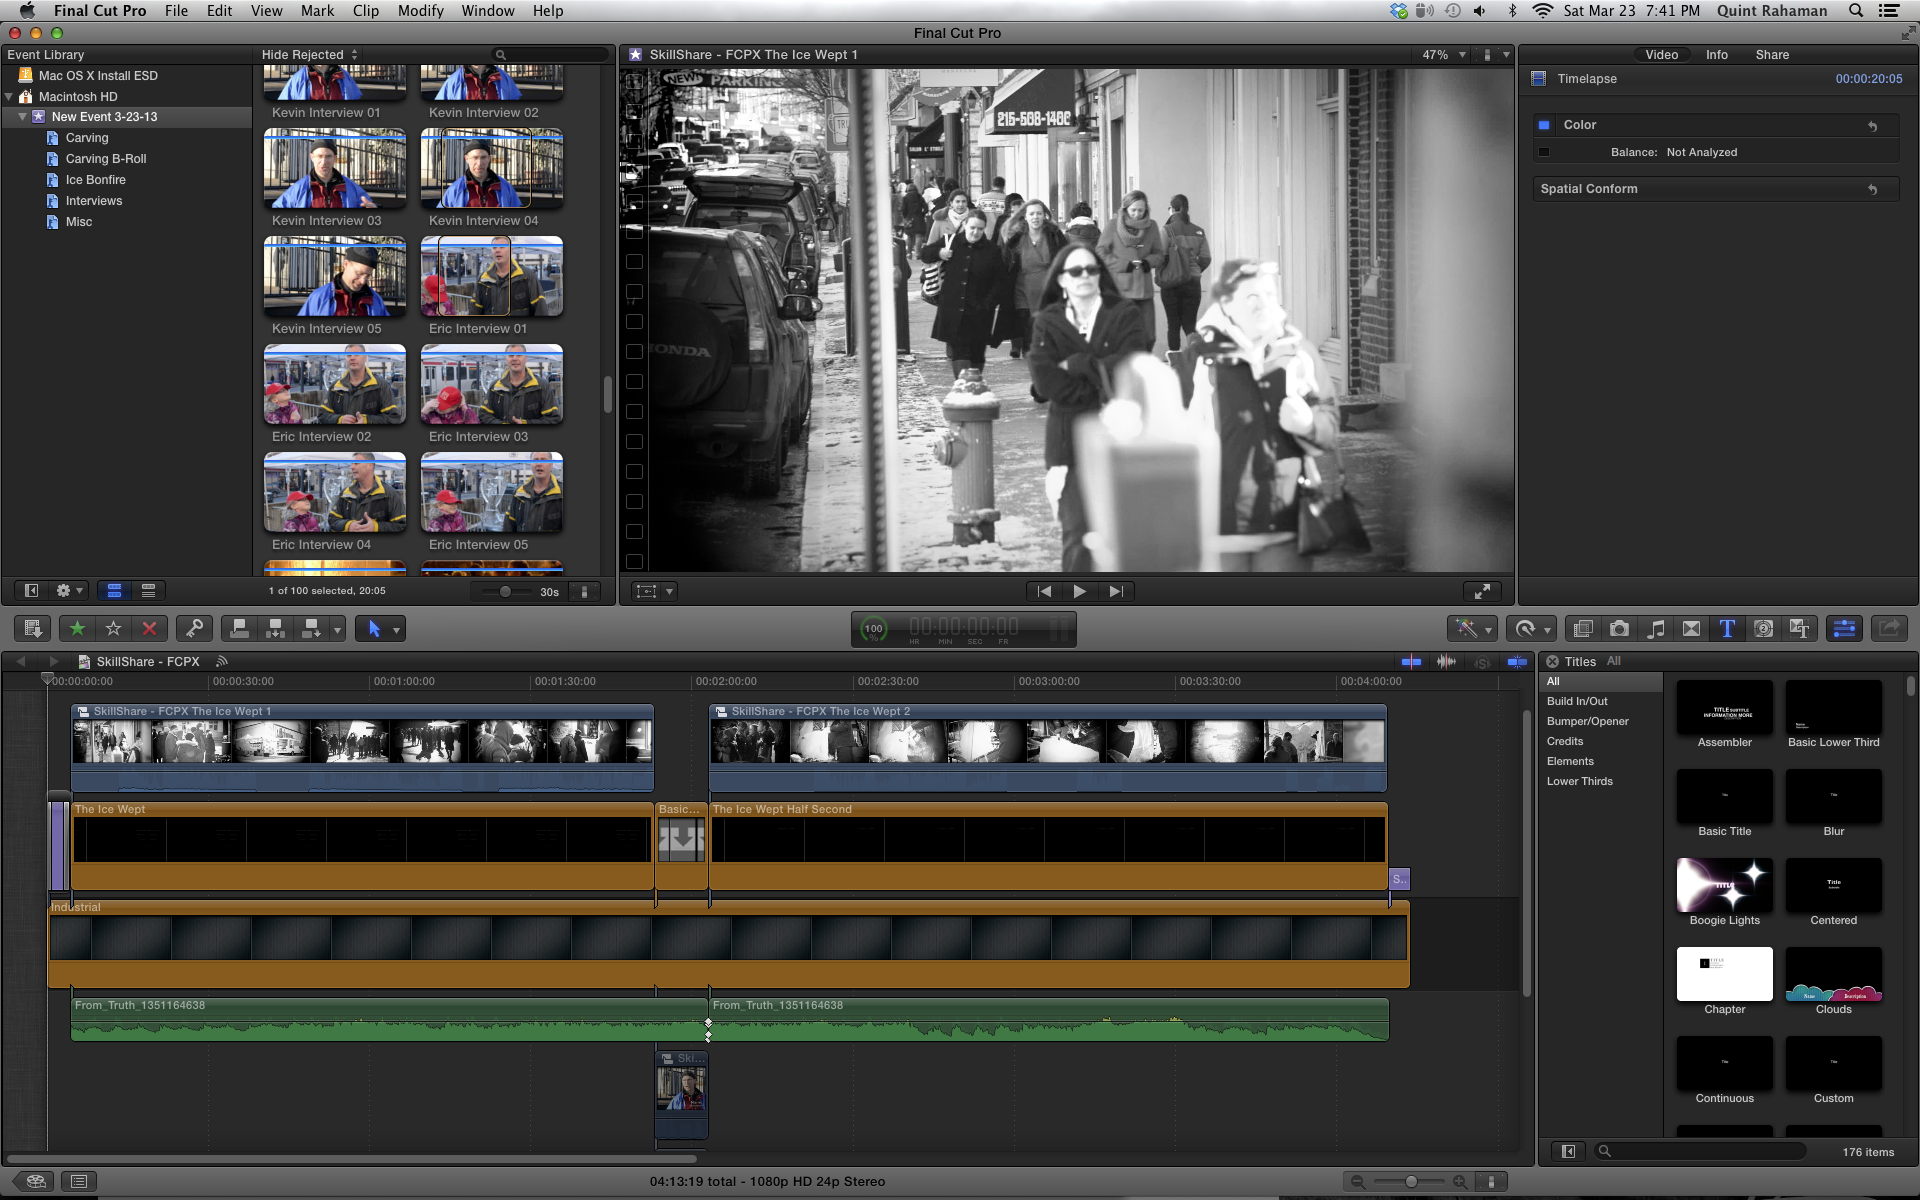This screenshot has width=1920, height=1200.
Task: Adjust the timeline zoom slider
Action: tap(1410, 1182)
